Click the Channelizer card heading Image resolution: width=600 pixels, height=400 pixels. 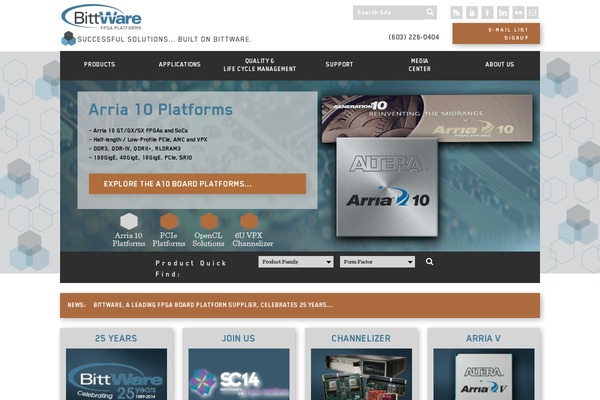click(x=361, y=338)
